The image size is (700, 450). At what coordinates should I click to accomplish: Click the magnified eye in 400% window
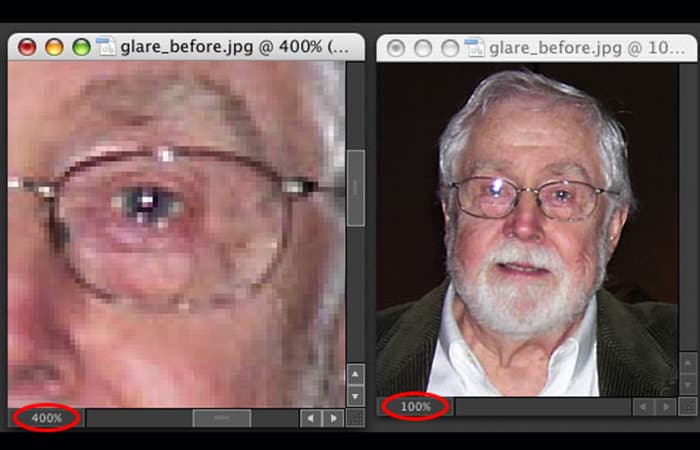pyautogui.click(x=150, y=203)
